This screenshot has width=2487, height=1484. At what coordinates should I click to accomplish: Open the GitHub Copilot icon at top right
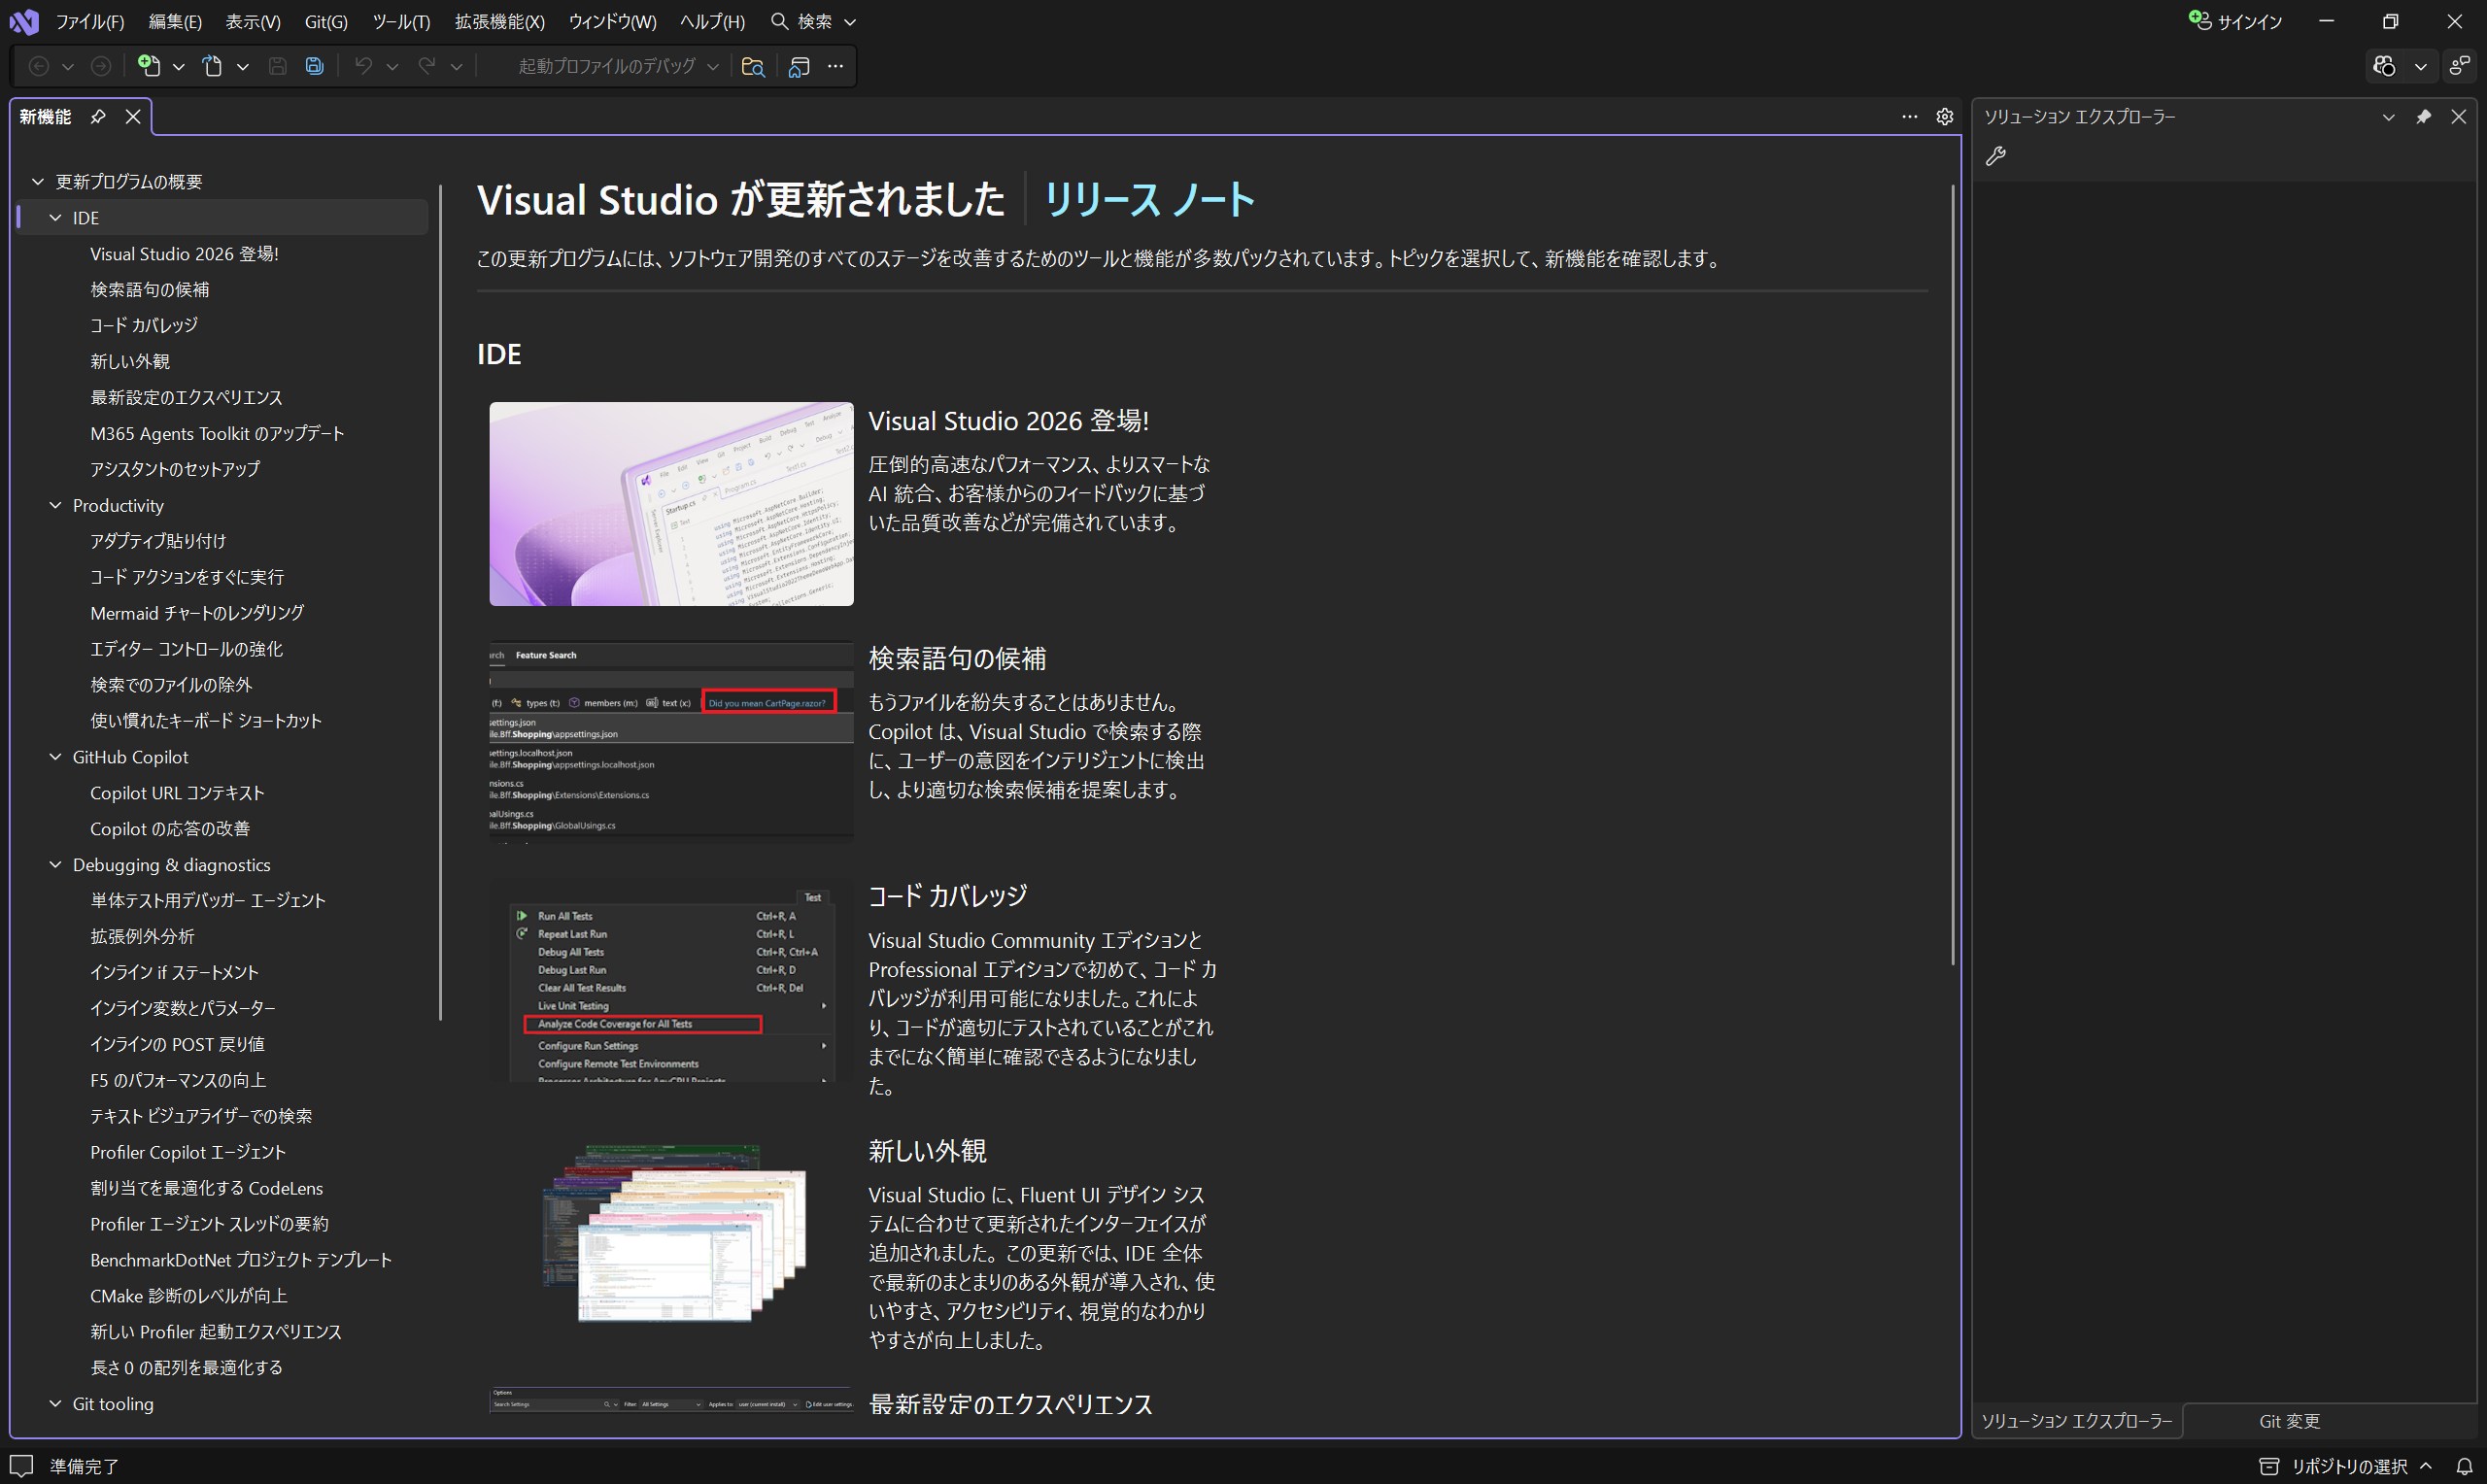2384,66
